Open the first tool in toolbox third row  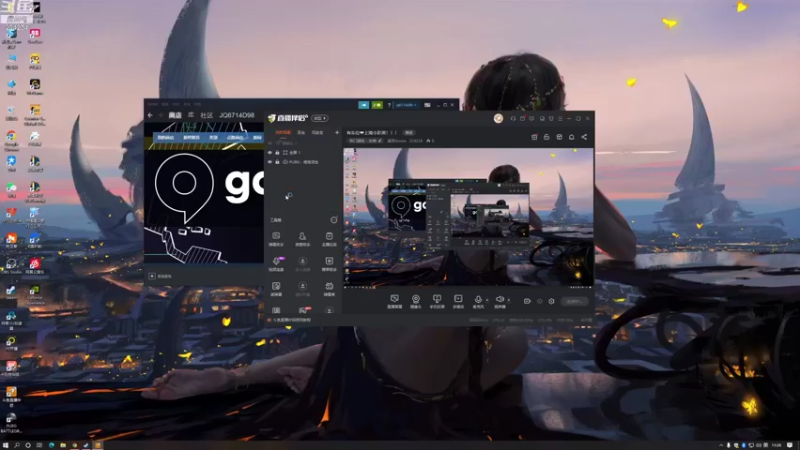coord(276,289)
